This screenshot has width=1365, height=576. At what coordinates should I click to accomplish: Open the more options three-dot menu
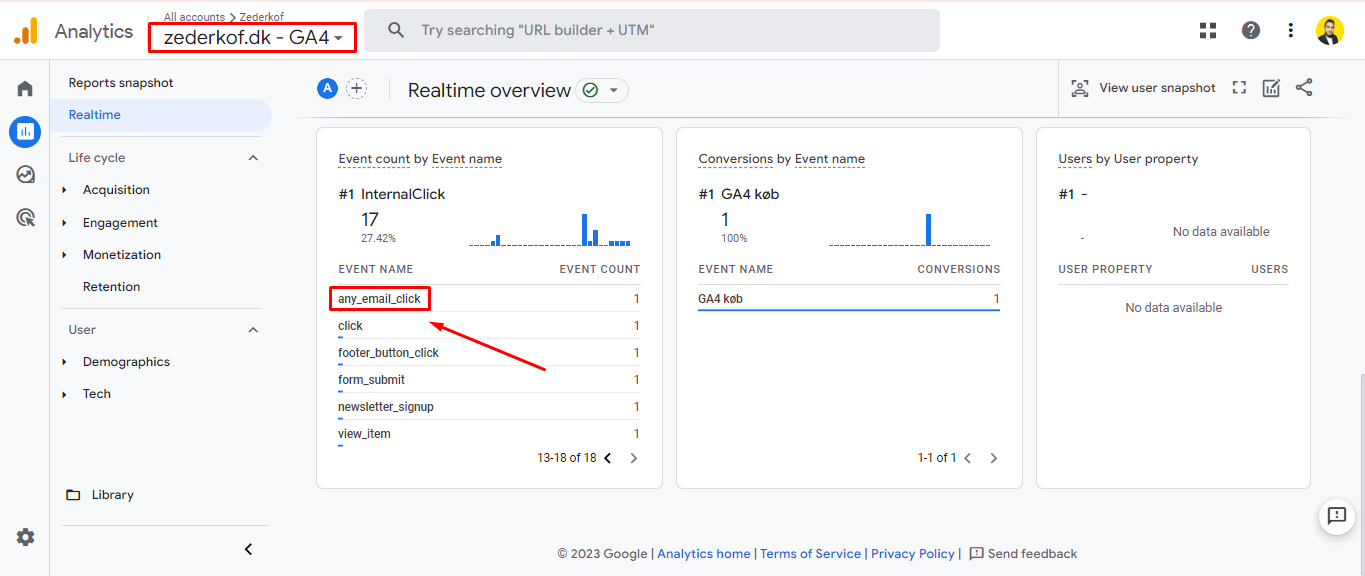tap(1291, 31)
